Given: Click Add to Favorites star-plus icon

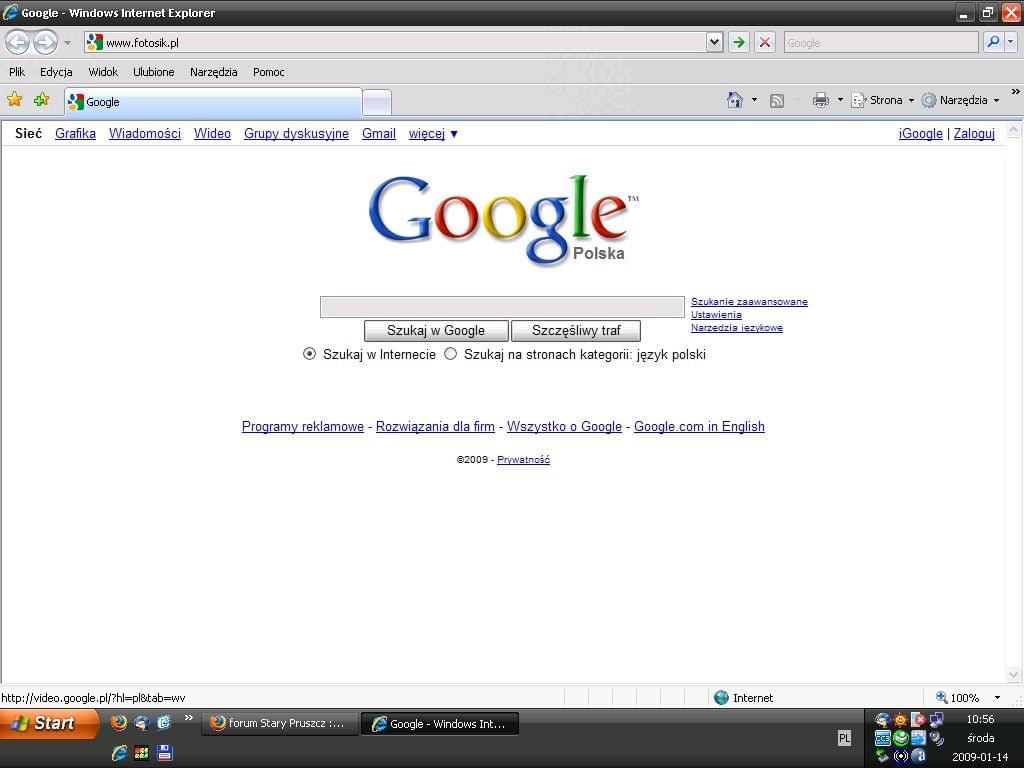Looking at the screenshot, I should (42, 99).
